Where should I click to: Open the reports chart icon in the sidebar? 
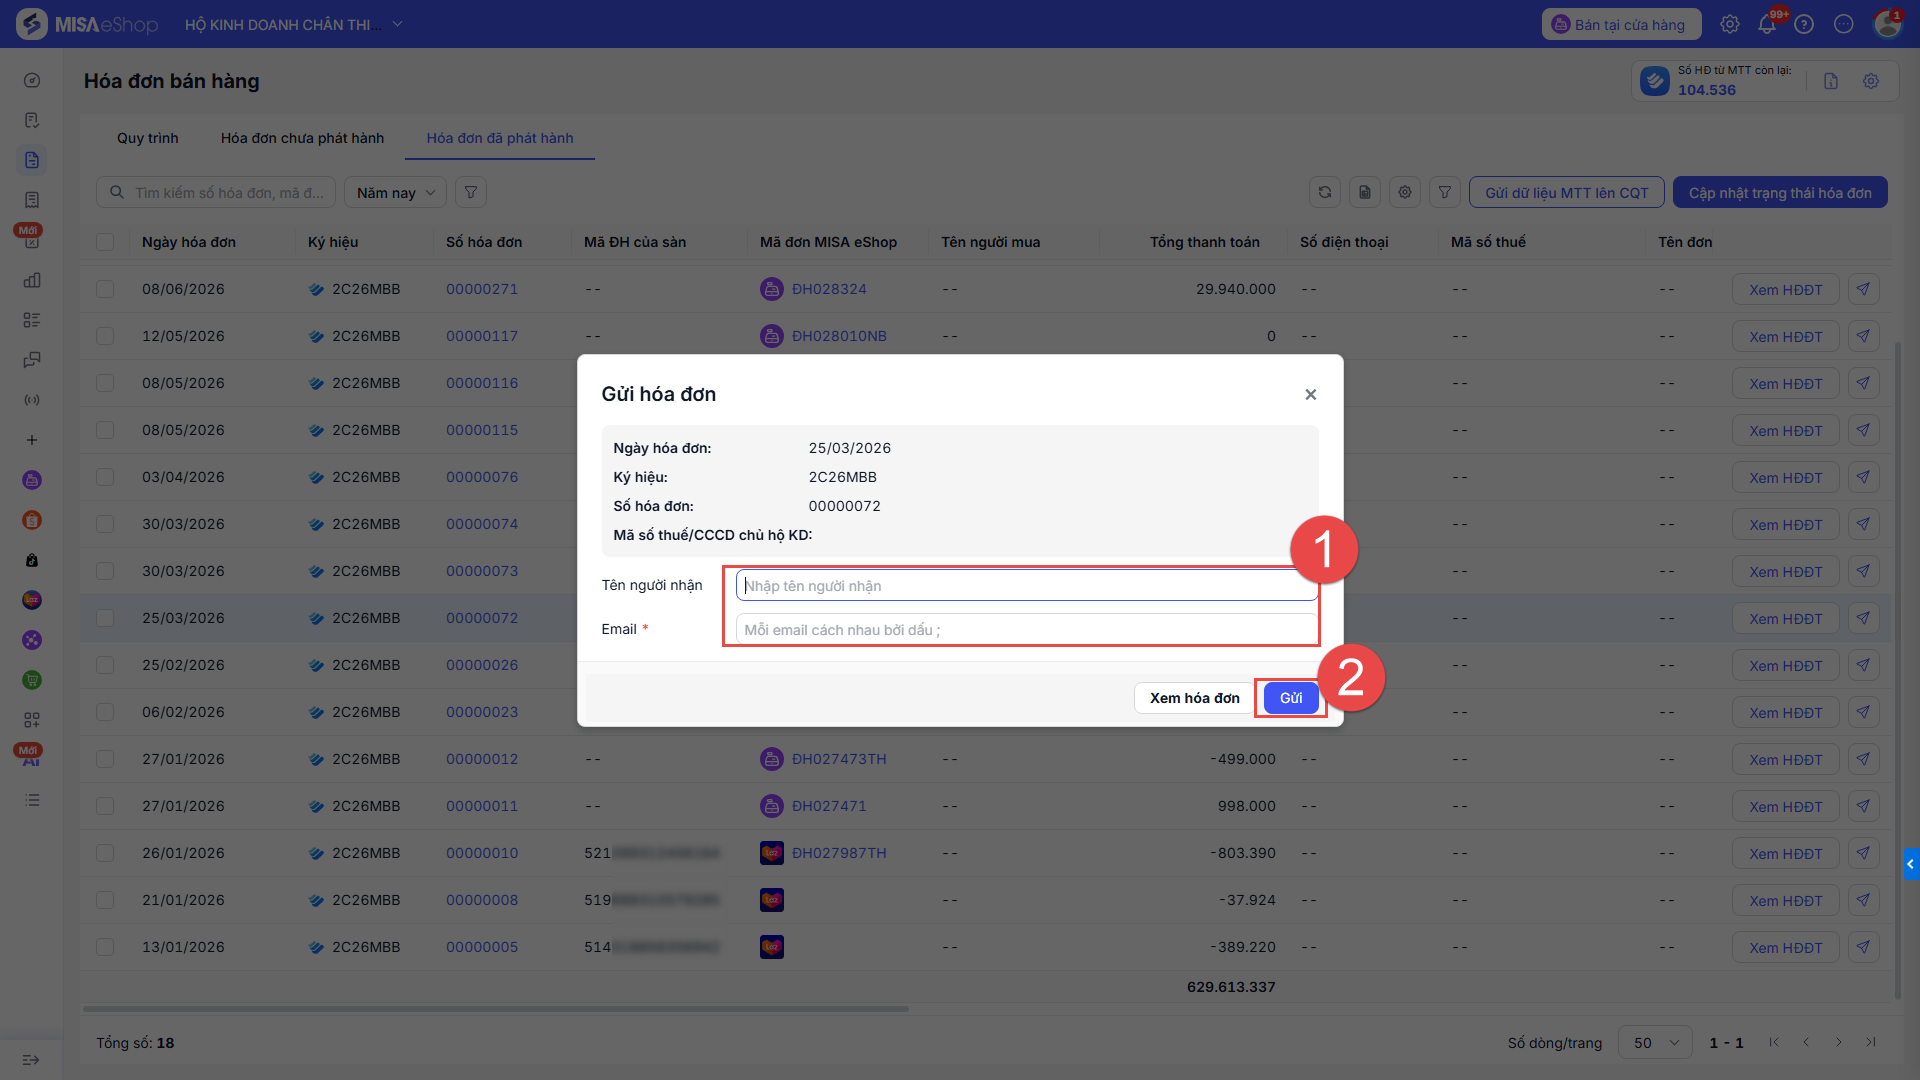point(32,280)
